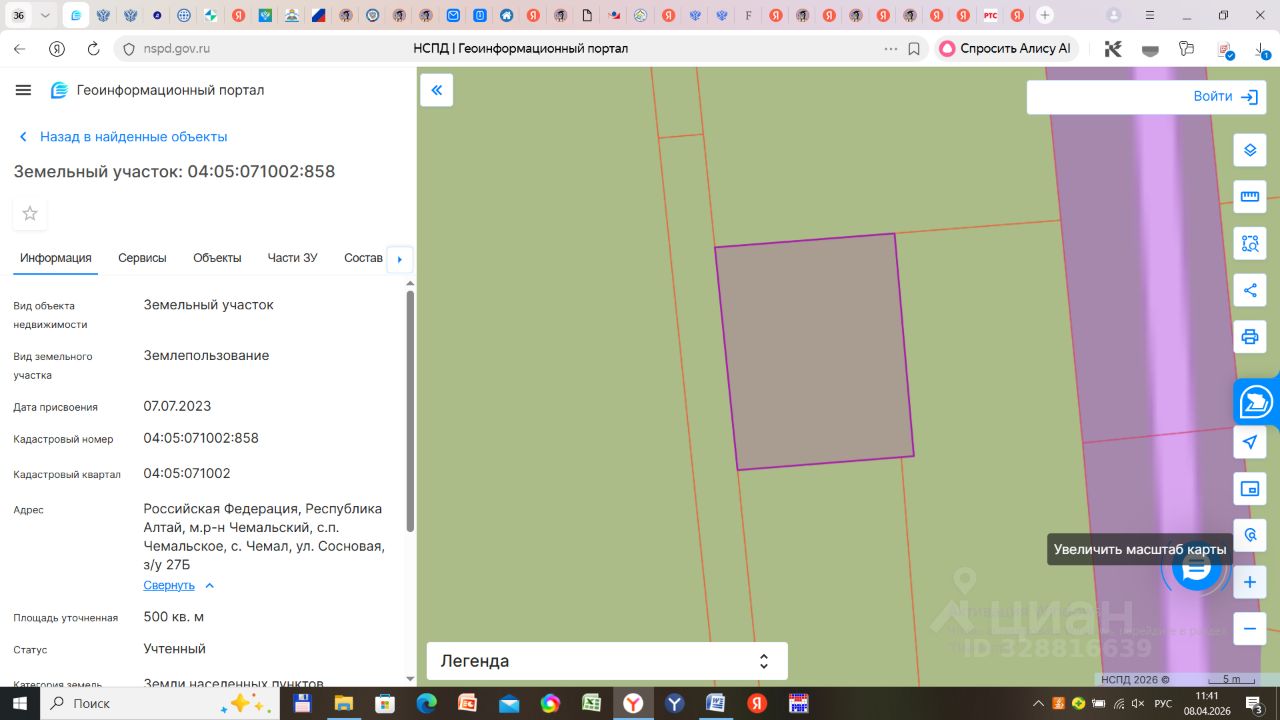1280x720 pixels.
Task: Click the Геоинформационный портал logo
Action: (158, 90)
